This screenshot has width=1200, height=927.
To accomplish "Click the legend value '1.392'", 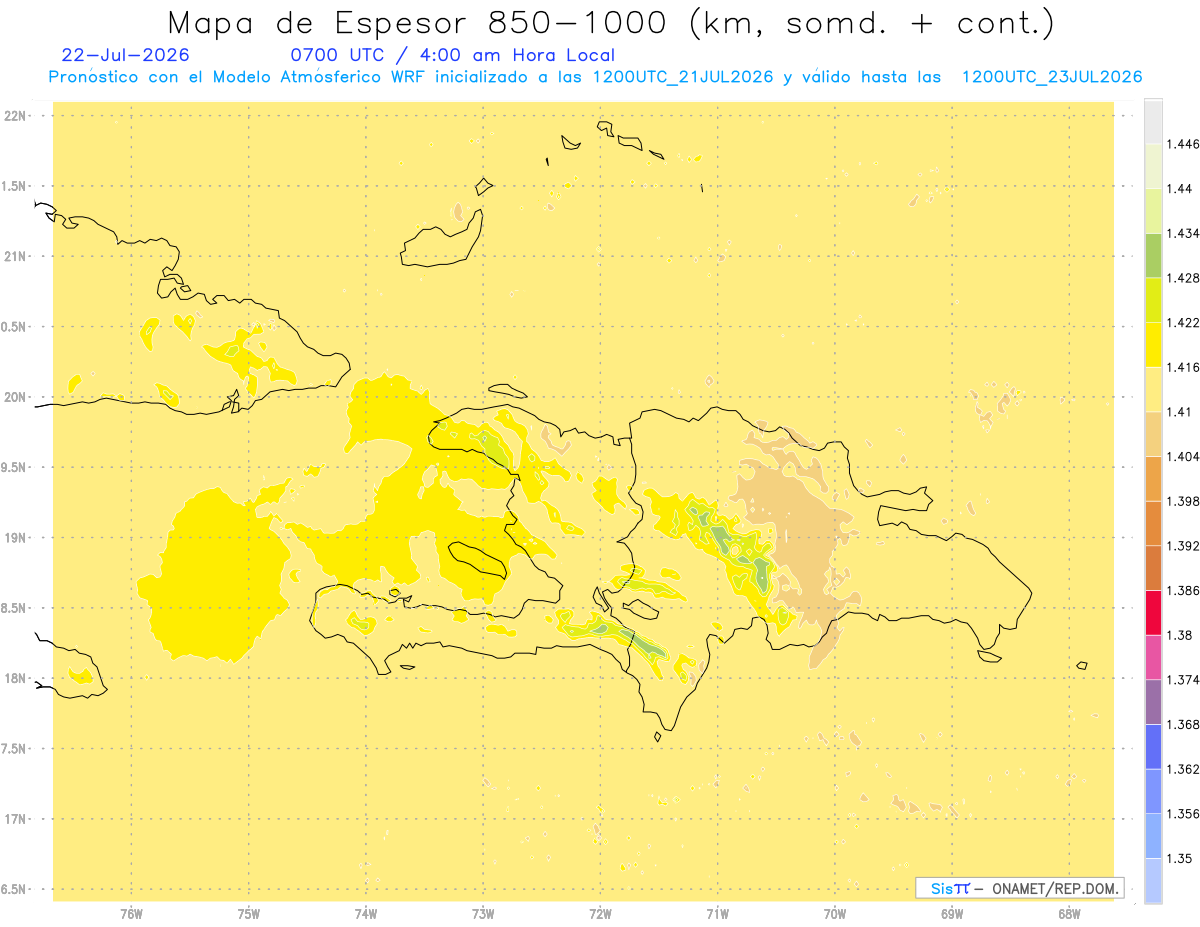I will pos(1183,546).
